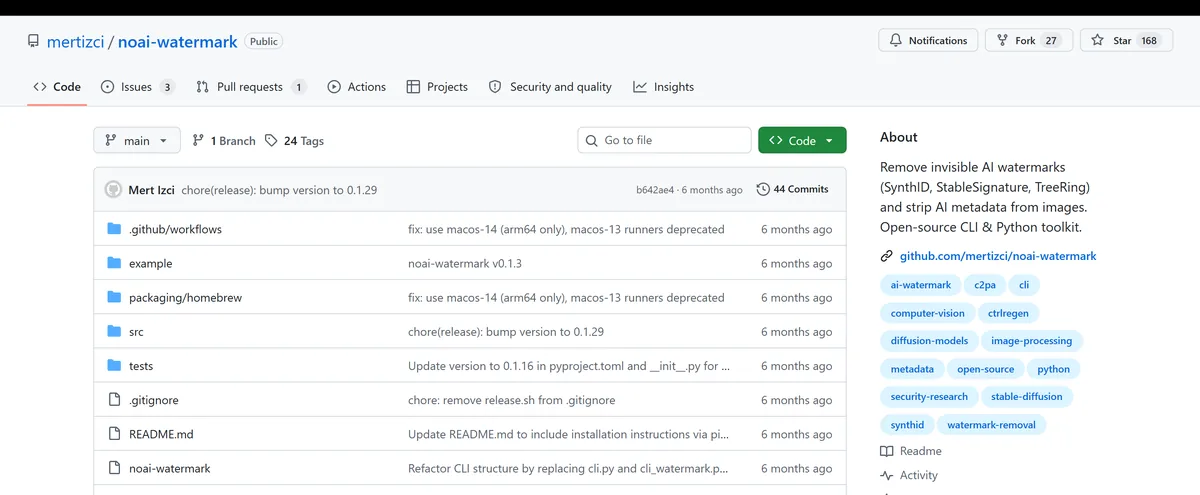View the 1 Branch link

click(224, 141)
